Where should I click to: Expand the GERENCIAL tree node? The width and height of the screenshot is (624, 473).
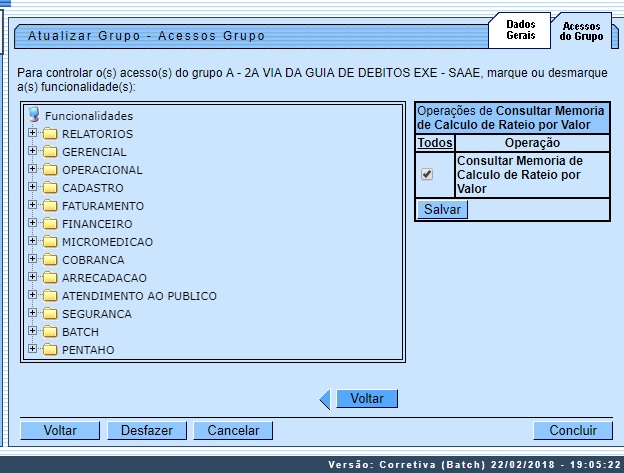[33, 152]
